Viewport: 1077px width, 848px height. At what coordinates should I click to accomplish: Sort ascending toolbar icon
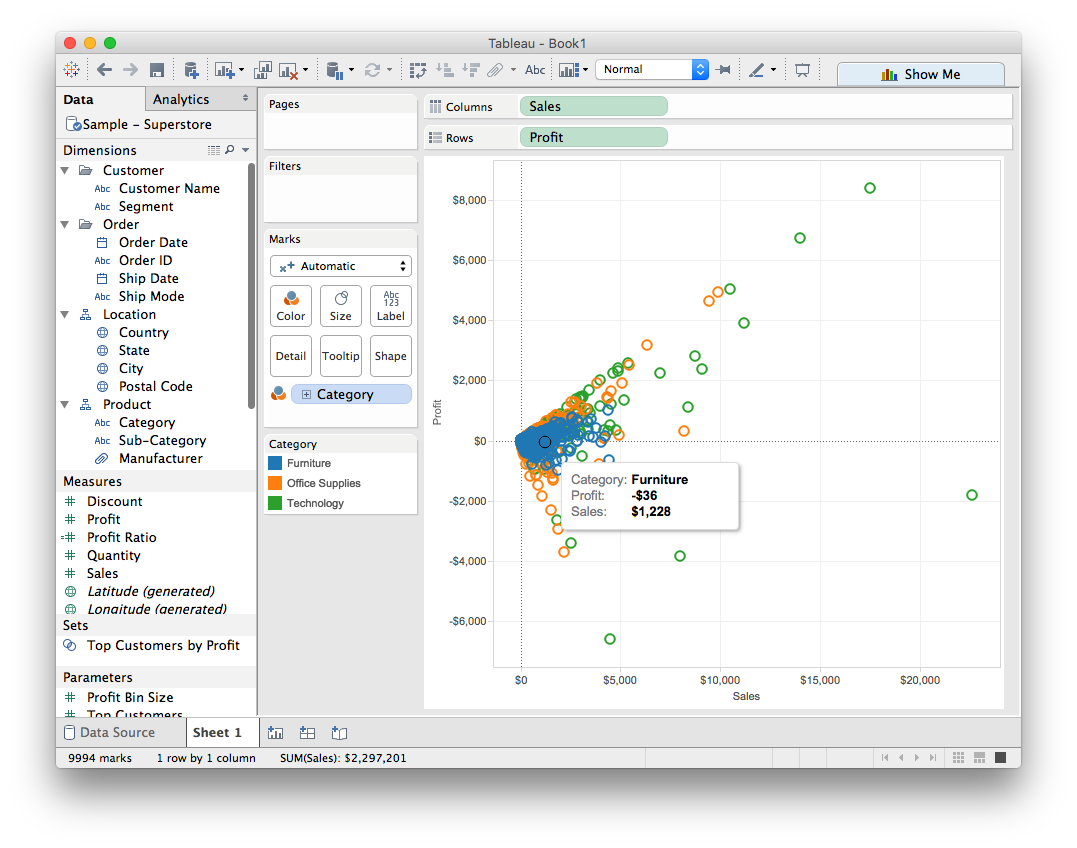point(444,69)
